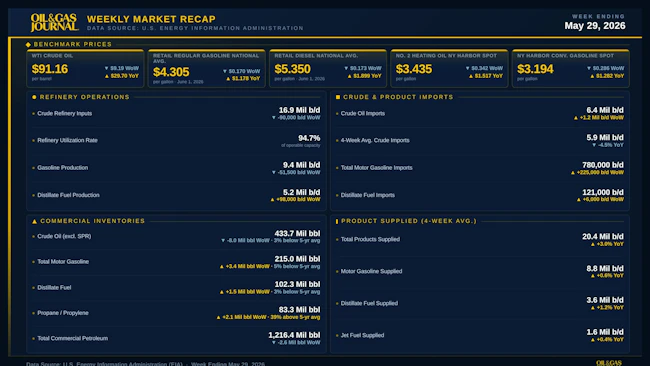This screenshot has width=650, height=366.
Task: Click the Data Source U.S. Energy Information Administration subtitle
Action: coord(195,28)
